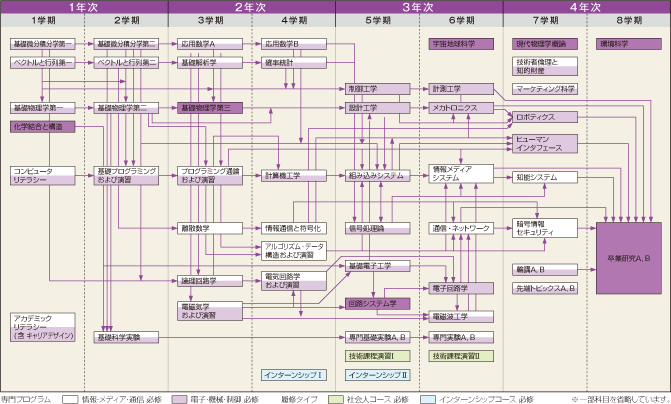
Task: Select the 電子回路学 course box
Action: pyautogui.click(x=461, y=288)
